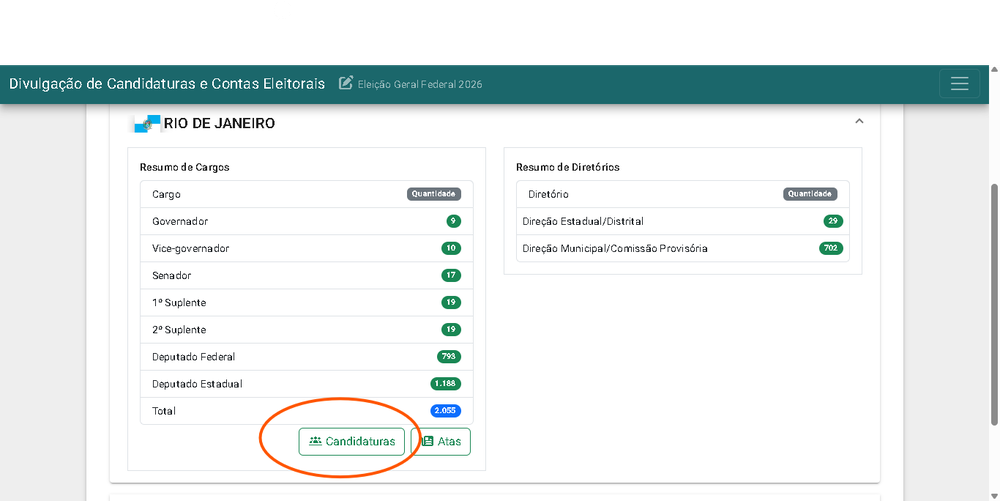Click the Rio de Janeiro state flag
The height and width of the screenshot is (501, 1000).
click(147, 123)
